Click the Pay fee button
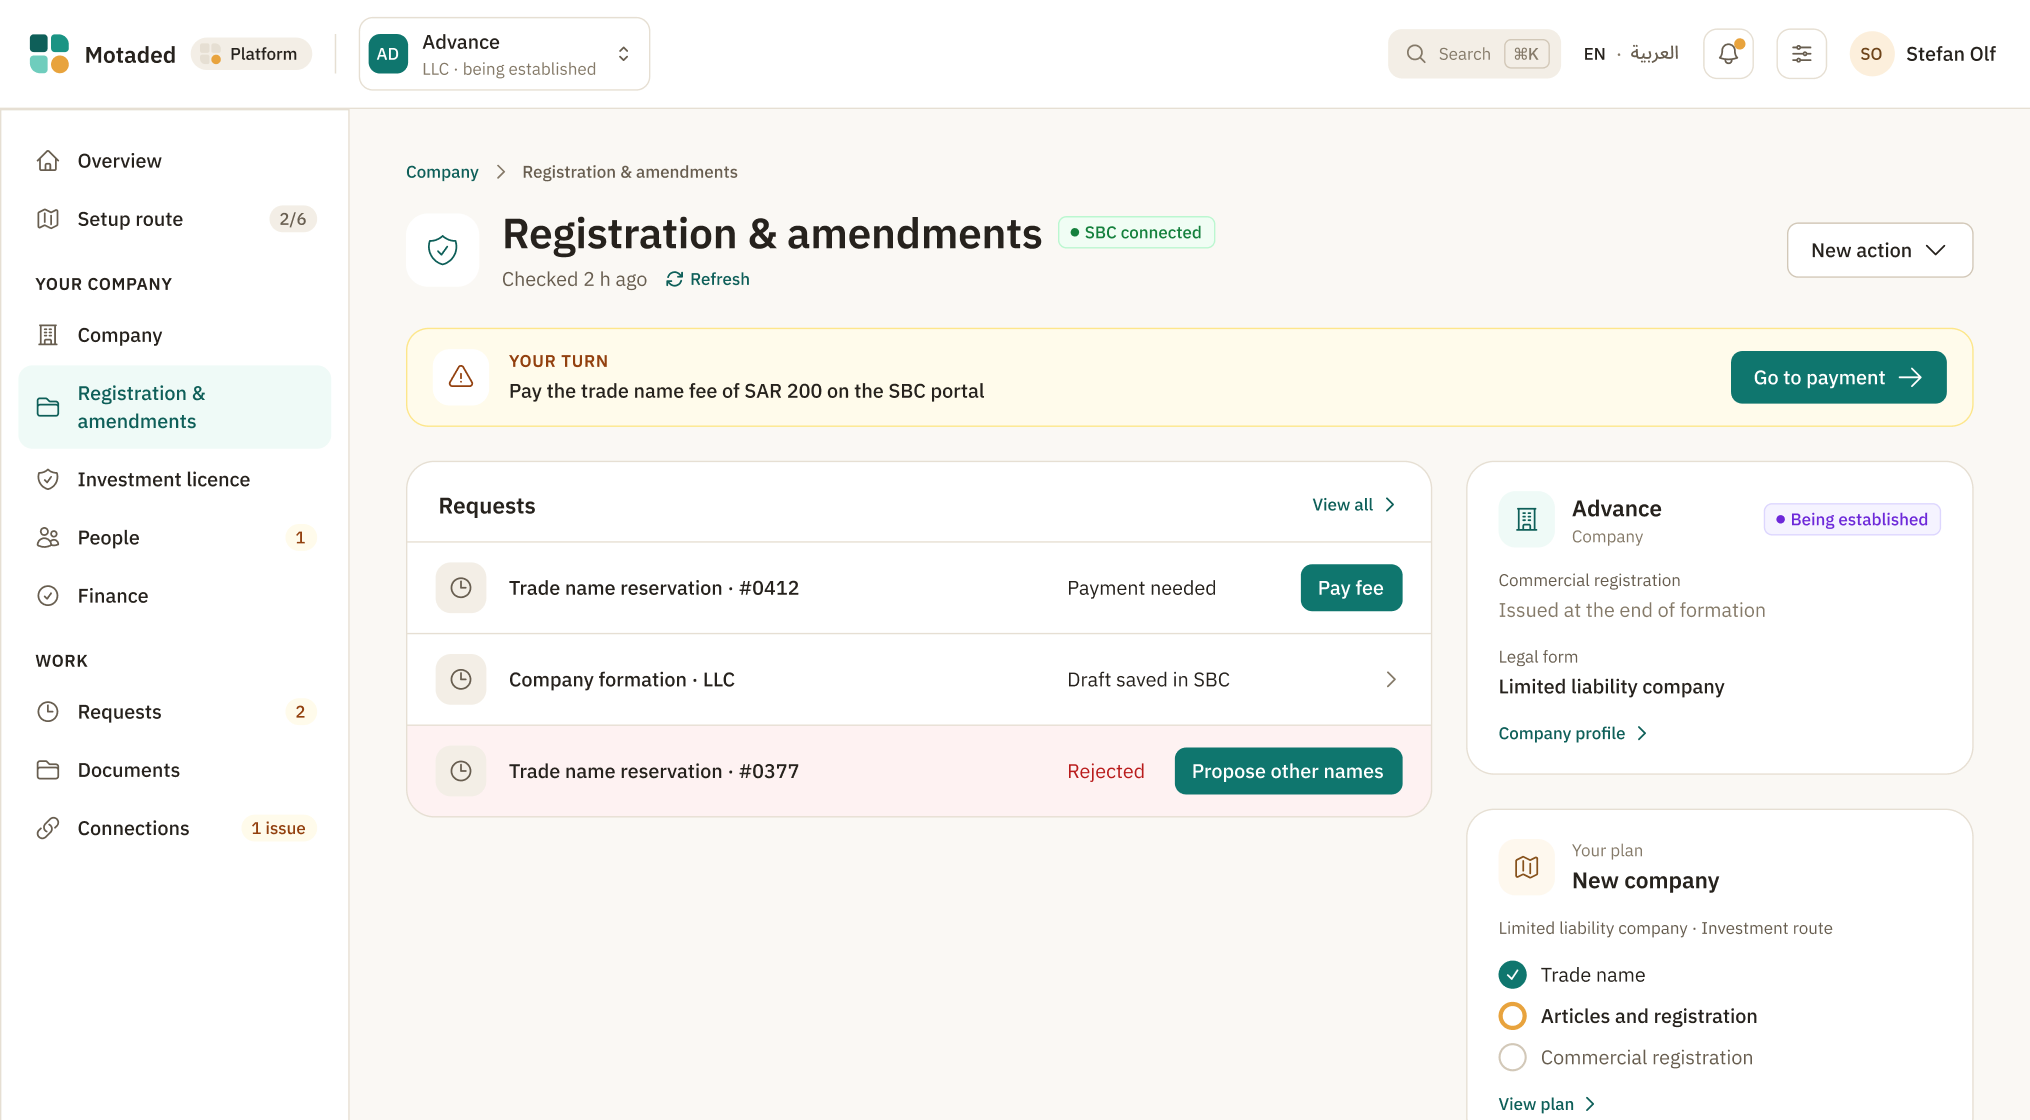This screenshot has width=2030, height=1120. click(1351, 588)
